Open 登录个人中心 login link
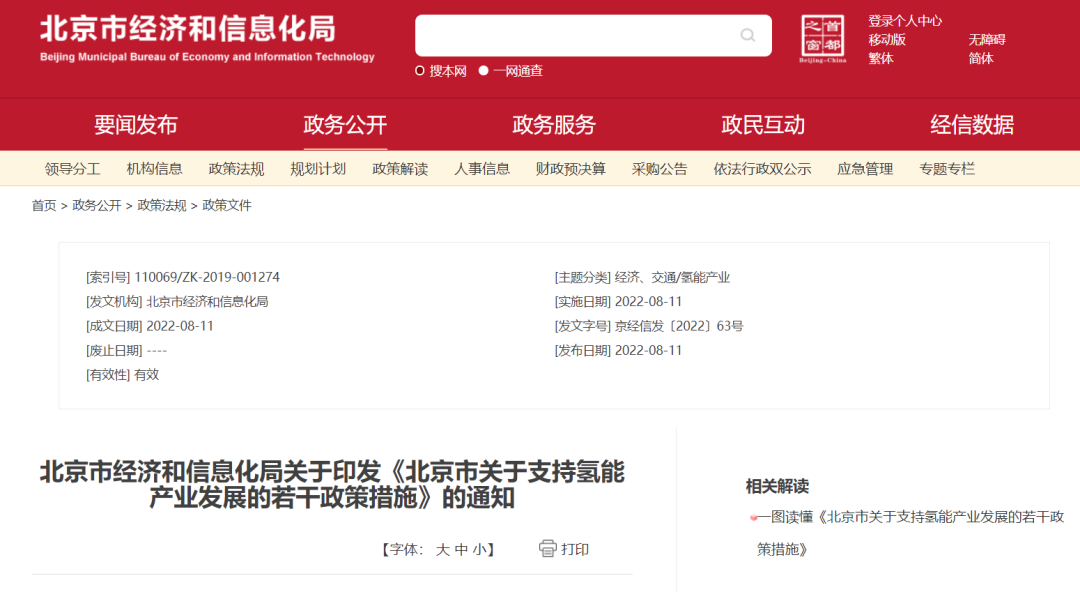 point(905,21)
